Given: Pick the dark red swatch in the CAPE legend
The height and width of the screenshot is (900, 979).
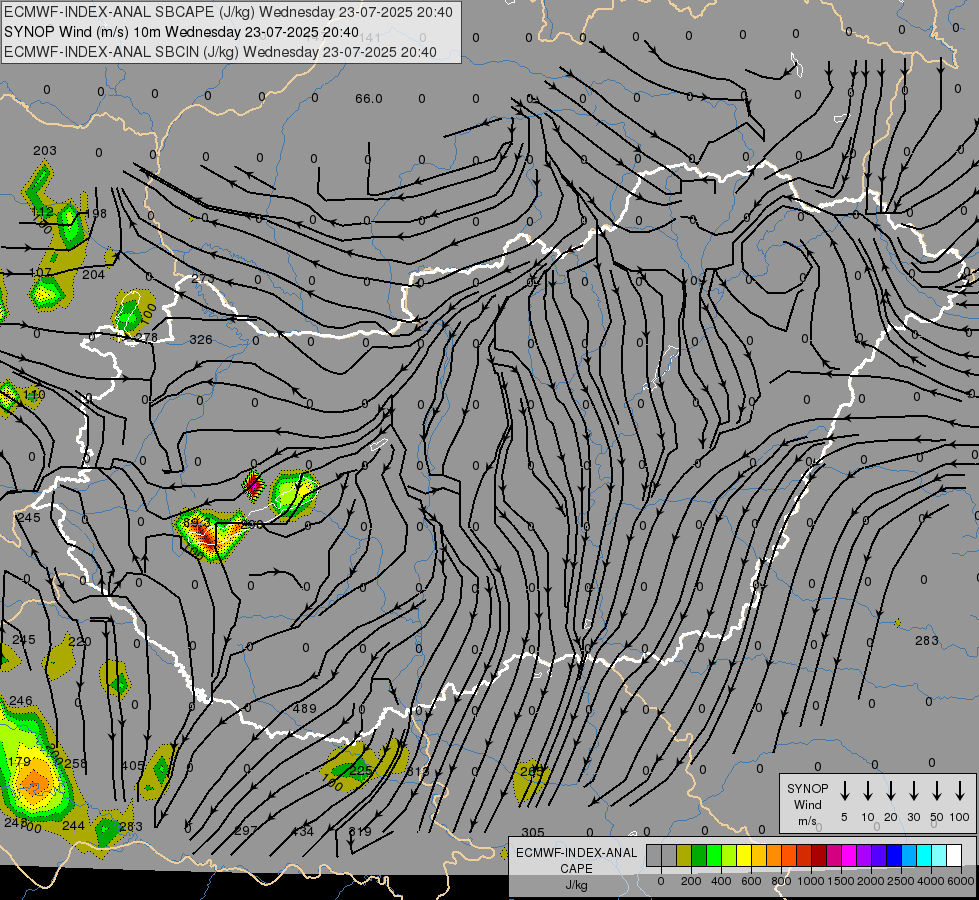Looking at the screenshot, I should click(819, 855).
